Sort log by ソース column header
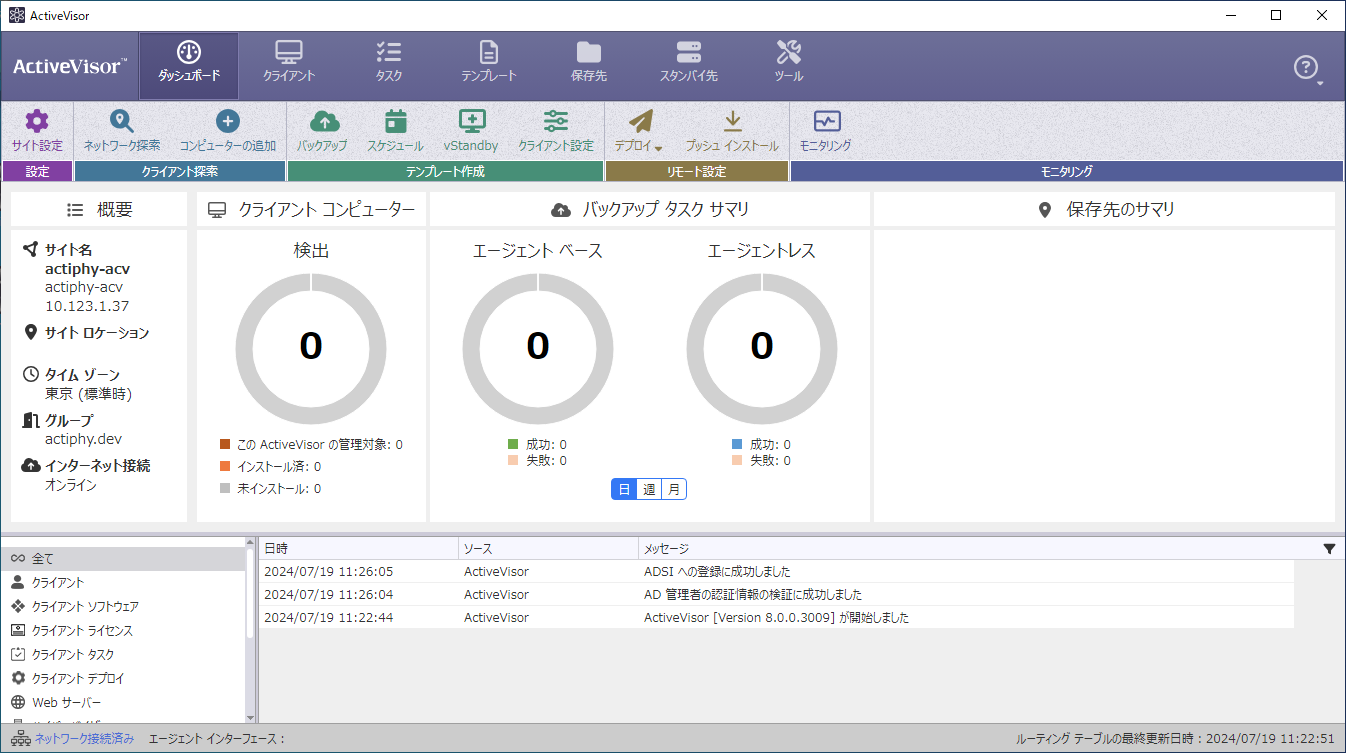The width and height of the screenshot is (1346, 753). 548,548
